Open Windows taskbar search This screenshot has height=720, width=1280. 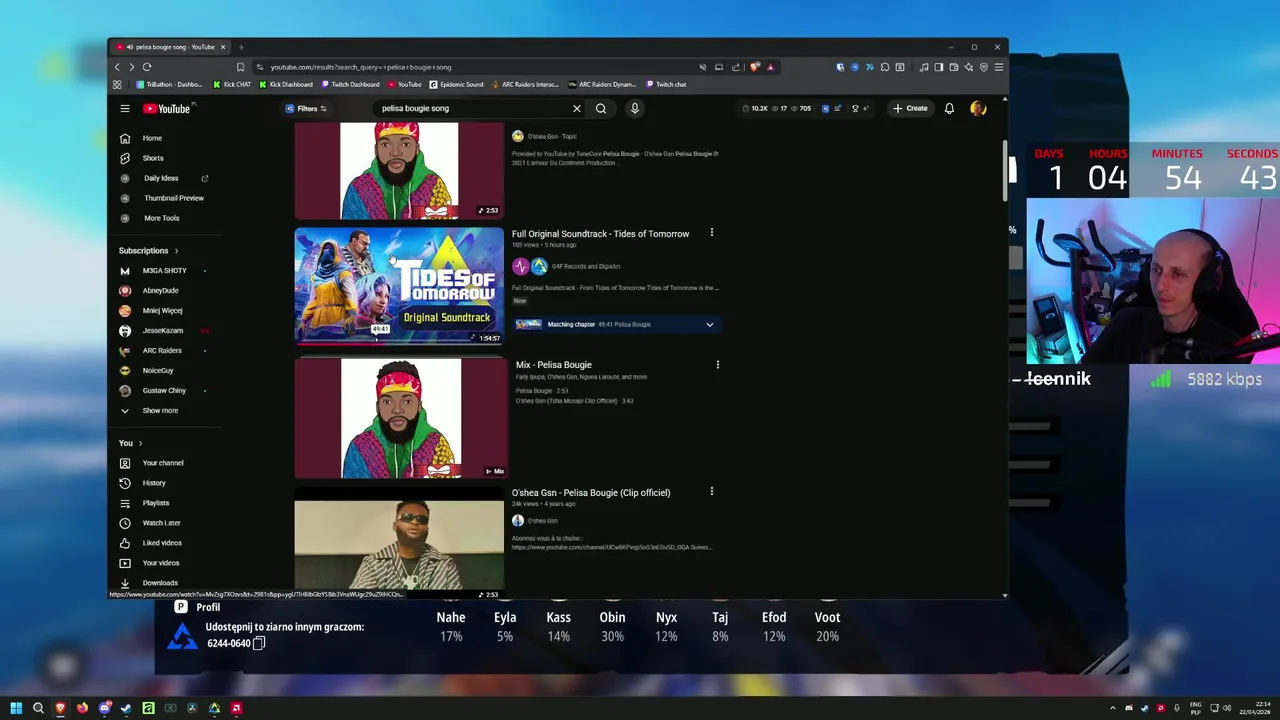point(38,708)
